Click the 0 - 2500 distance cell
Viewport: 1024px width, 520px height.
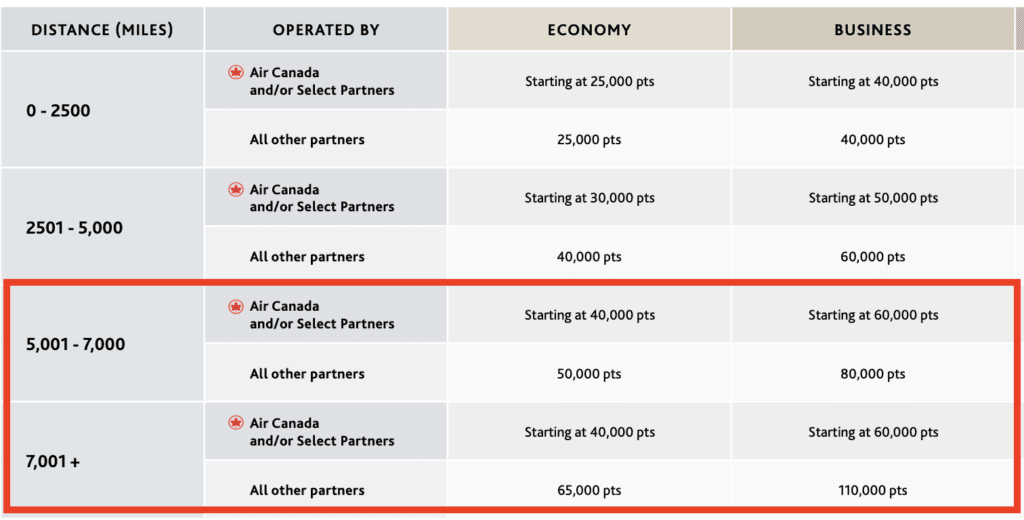tap(58, 111)
